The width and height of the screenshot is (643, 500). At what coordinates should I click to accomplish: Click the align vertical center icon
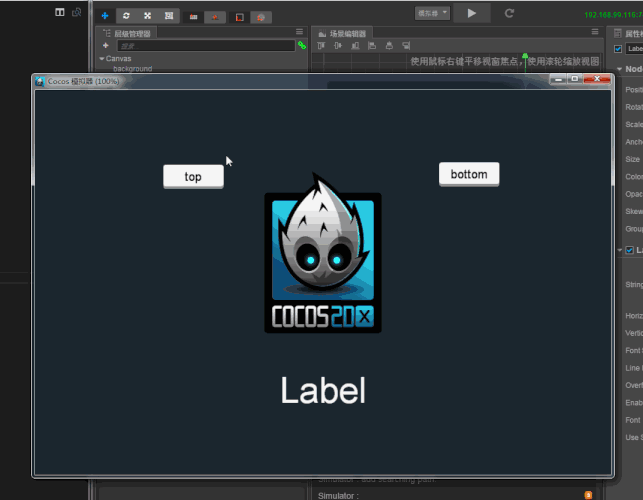coord(338,46)
